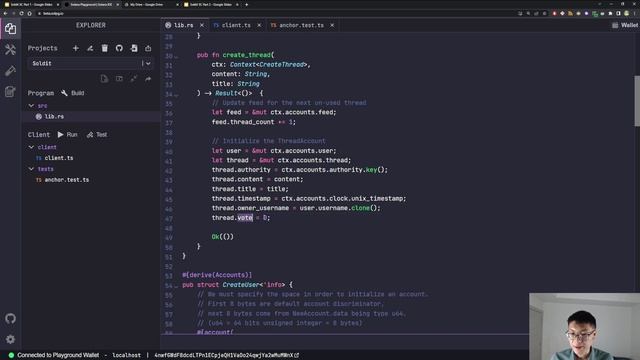640x360 pixels.
Task: Open anchor.test.ts in the file tree
Action: point(67,180)
